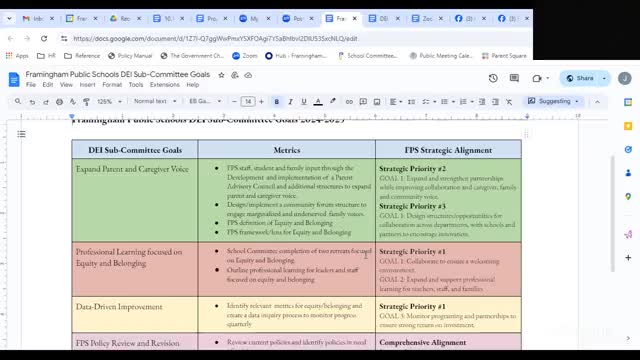Select the paint format tool
640x360 pixels.
[86, 102]
